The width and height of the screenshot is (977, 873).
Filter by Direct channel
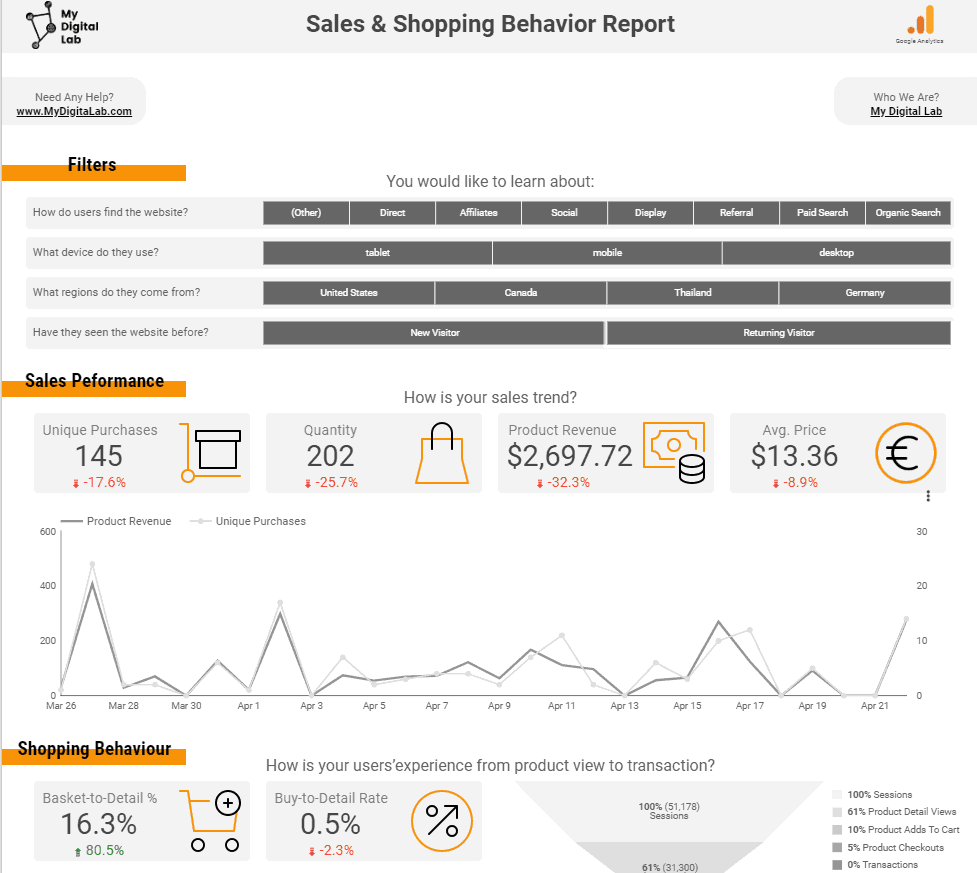click(393, 212)
